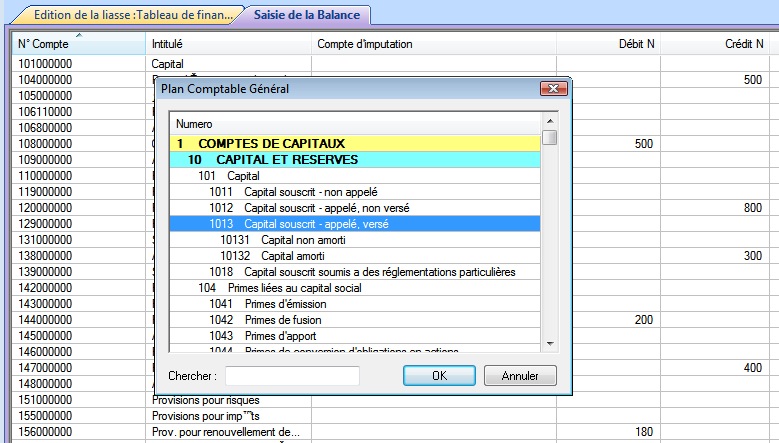Select account cell 138000000
Viewport: 779px width, 443px height.
pyautogui.click(x=78, y=256)
